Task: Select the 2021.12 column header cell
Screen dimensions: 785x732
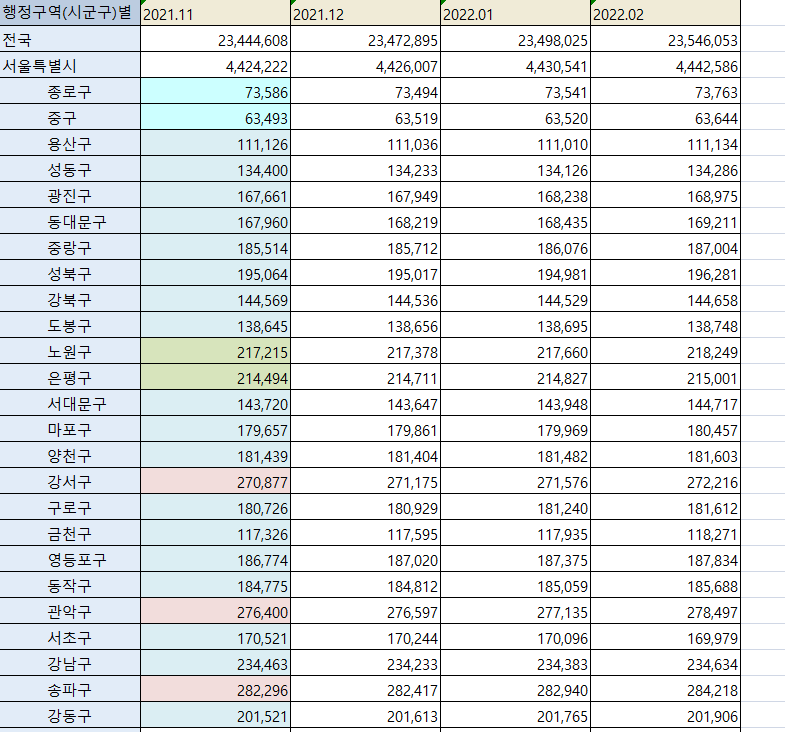Action: point(365,13)
